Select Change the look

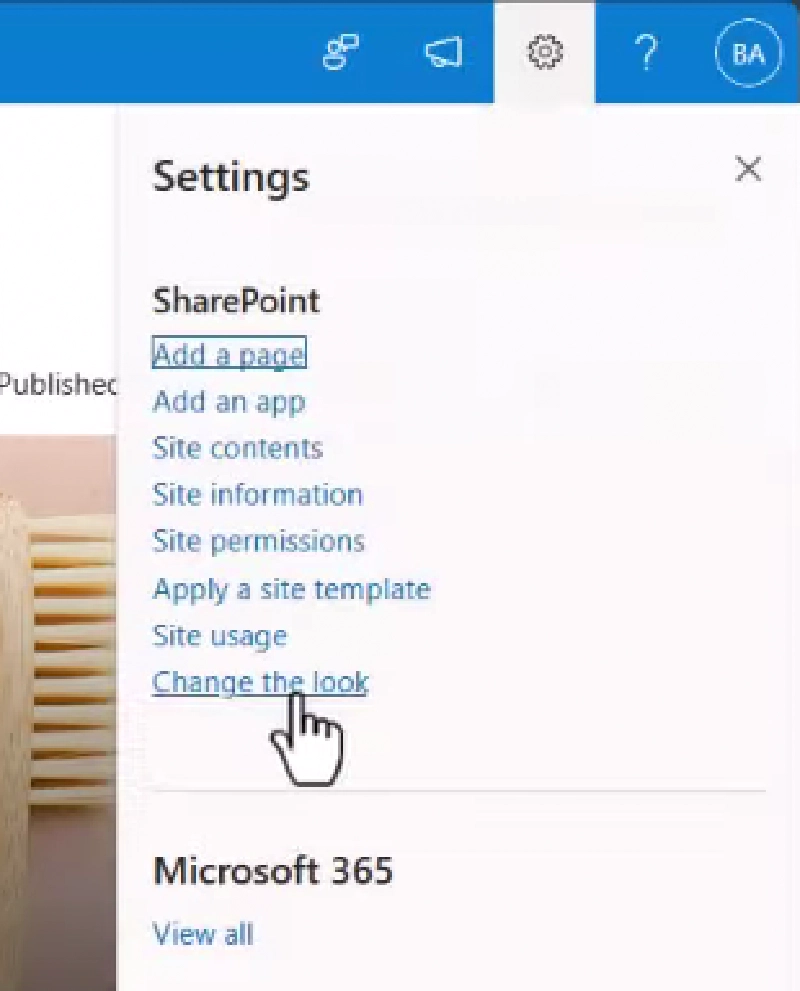point(260,681)
